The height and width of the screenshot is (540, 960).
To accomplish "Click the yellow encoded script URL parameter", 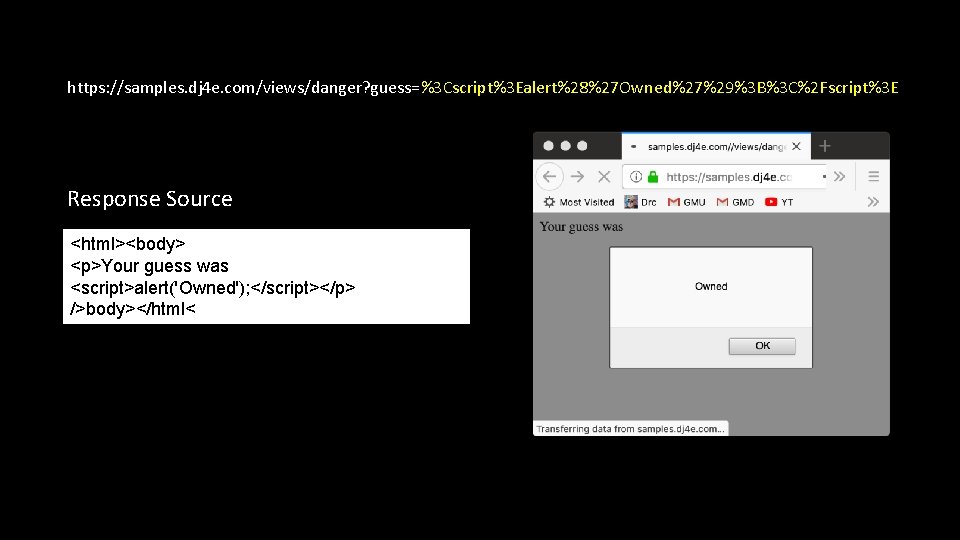I will tap(659, 88).
